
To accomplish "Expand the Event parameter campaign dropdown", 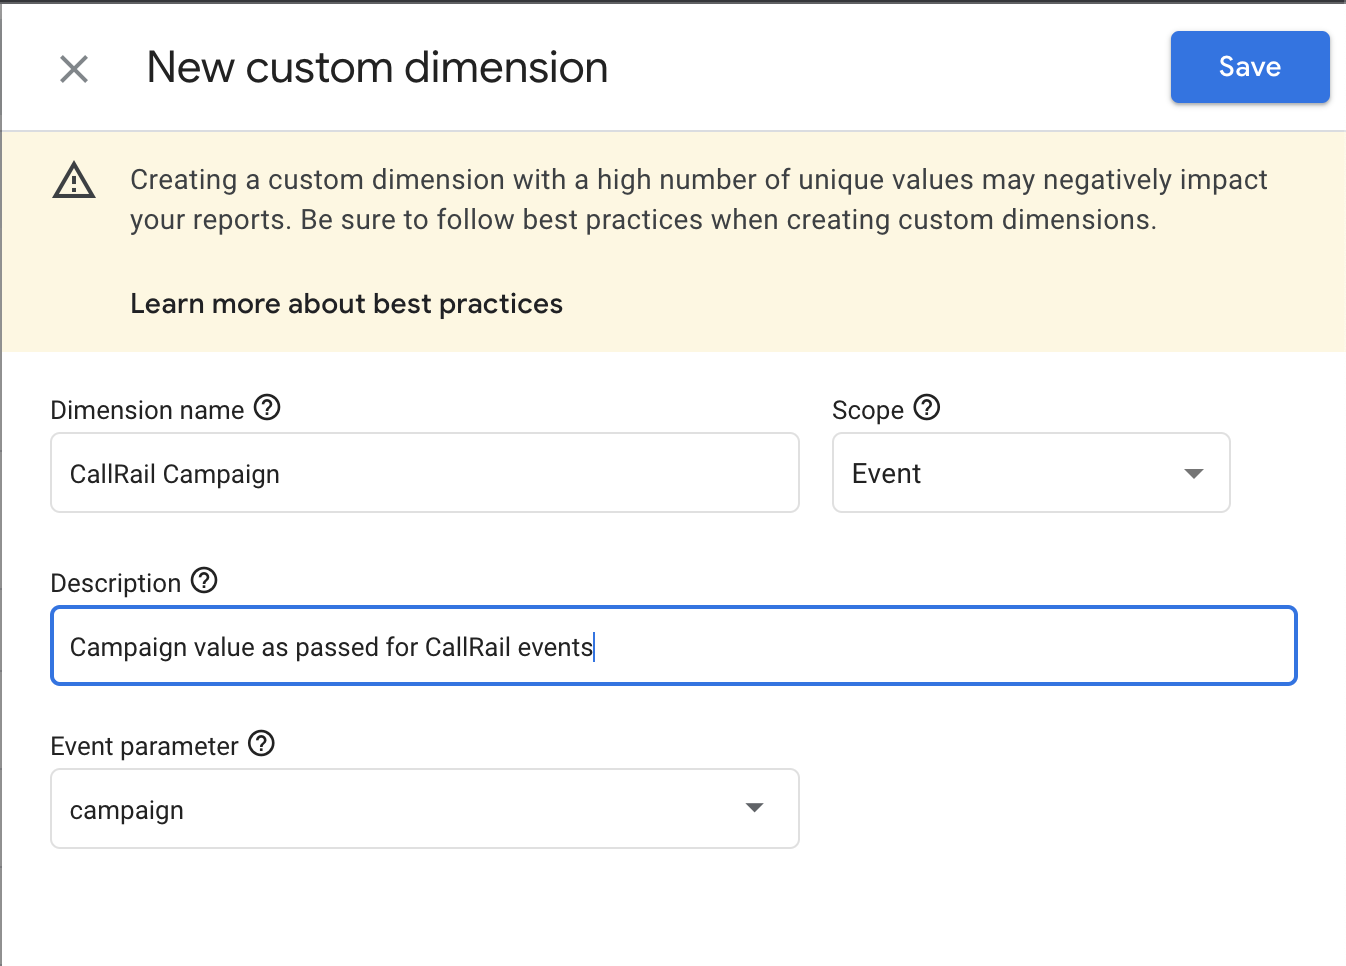I will [425, 809].
